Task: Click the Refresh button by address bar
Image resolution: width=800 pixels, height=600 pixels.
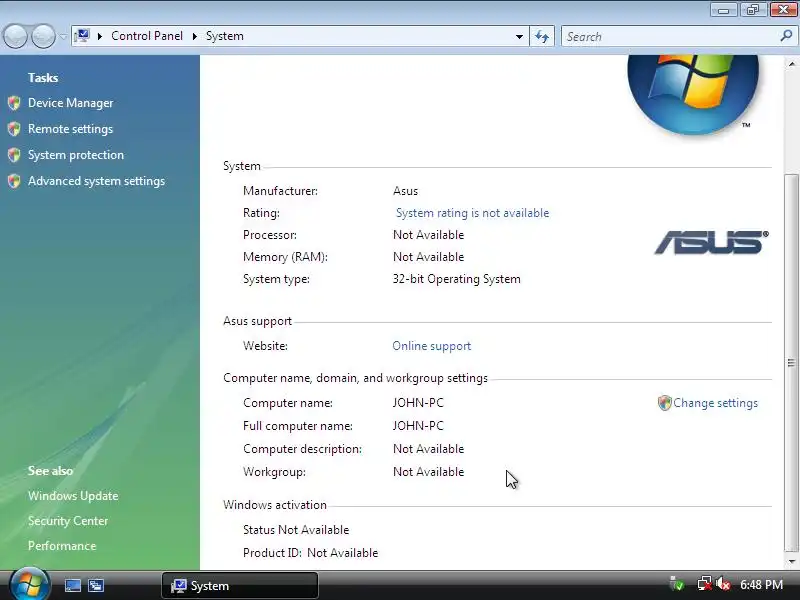Action: [542, 36]
